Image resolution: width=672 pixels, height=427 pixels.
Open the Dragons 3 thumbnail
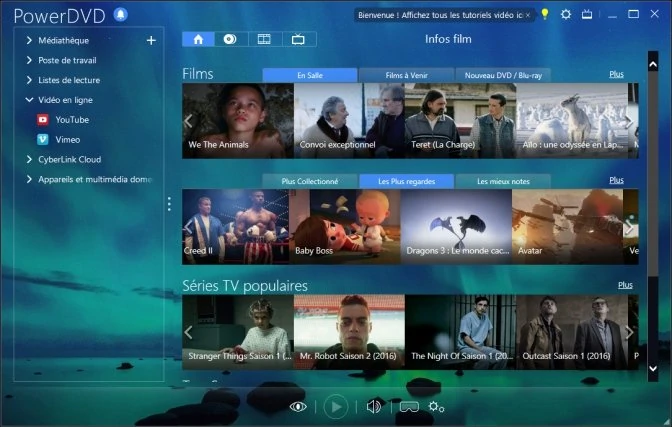tap(456, 227)
